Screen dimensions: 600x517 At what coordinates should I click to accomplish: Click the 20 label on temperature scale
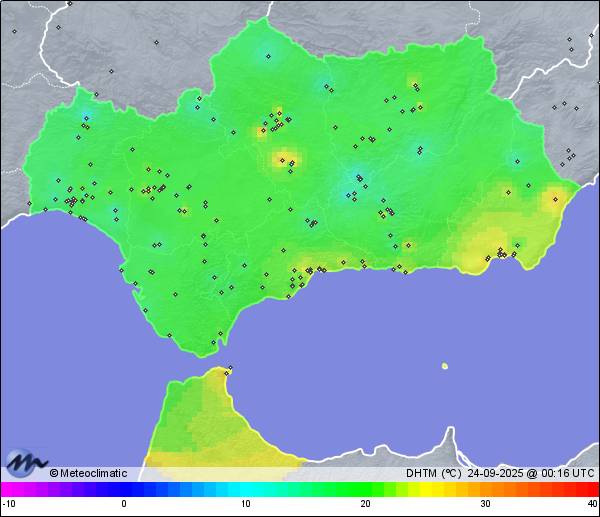tap(365, 503)
